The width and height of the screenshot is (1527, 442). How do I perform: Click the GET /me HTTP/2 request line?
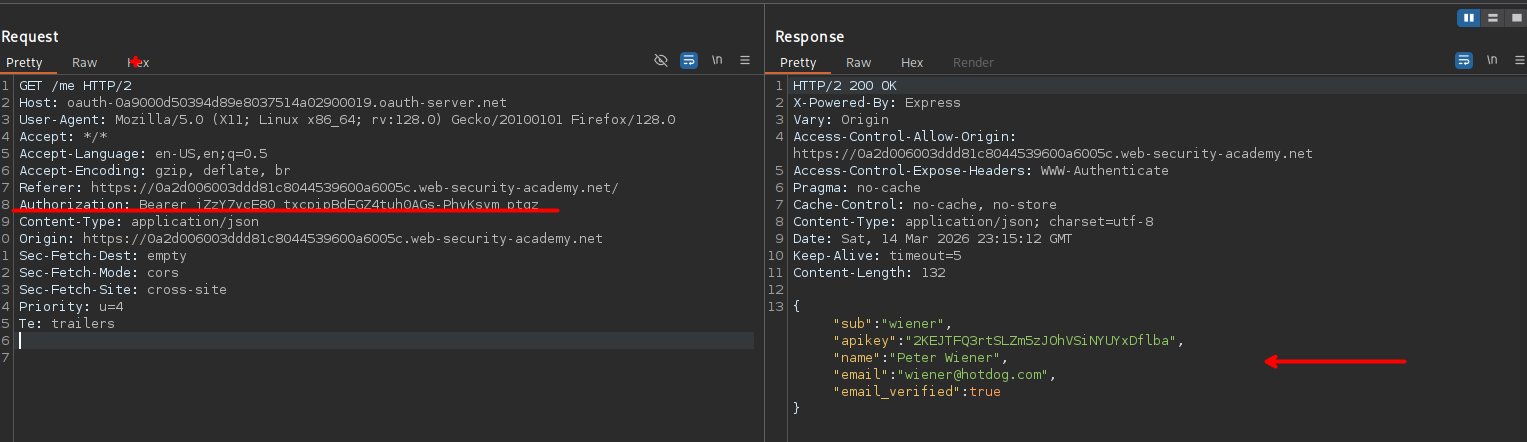click(71, 85)
